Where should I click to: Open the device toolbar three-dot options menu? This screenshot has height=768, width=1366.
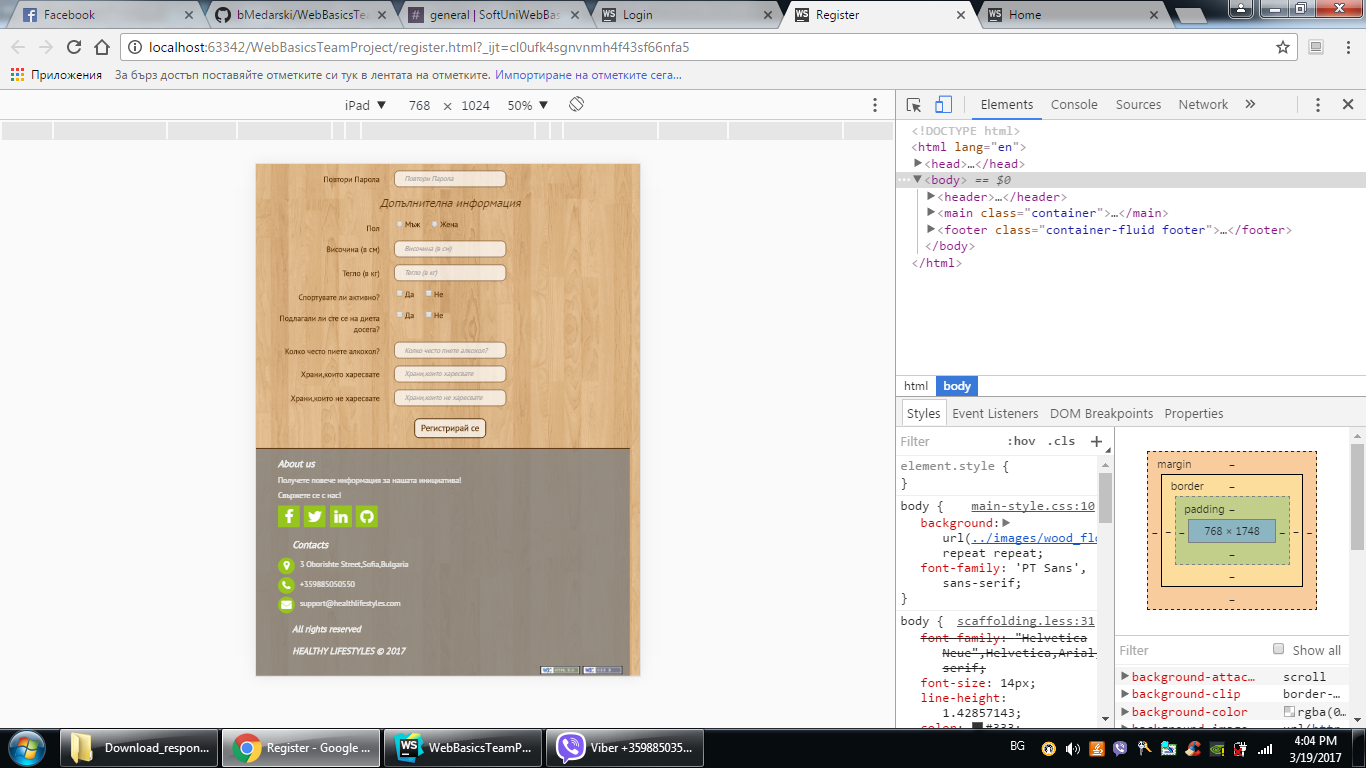pyautogui.click(x=875, y=105)
